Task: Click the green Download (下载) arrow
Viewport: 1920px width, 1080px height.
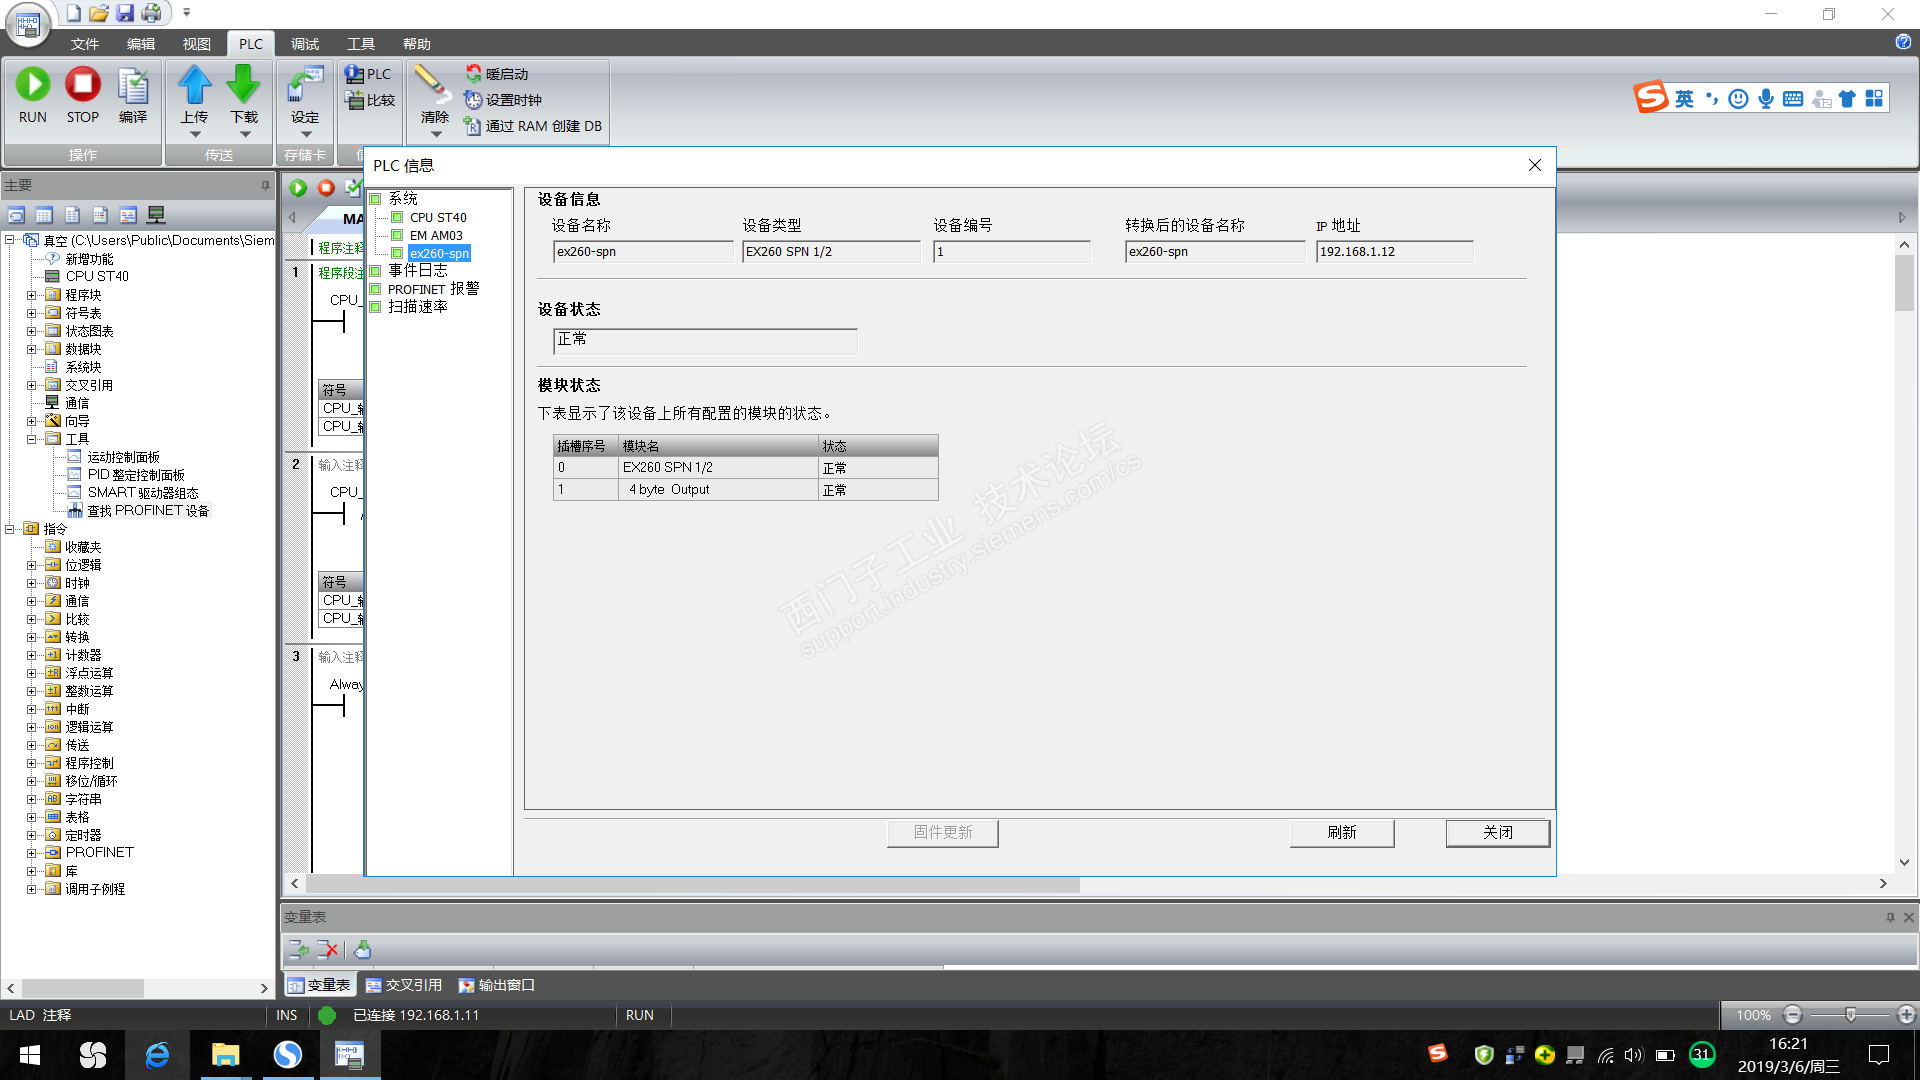Action: pyautogui.click(x=244, y=86)
